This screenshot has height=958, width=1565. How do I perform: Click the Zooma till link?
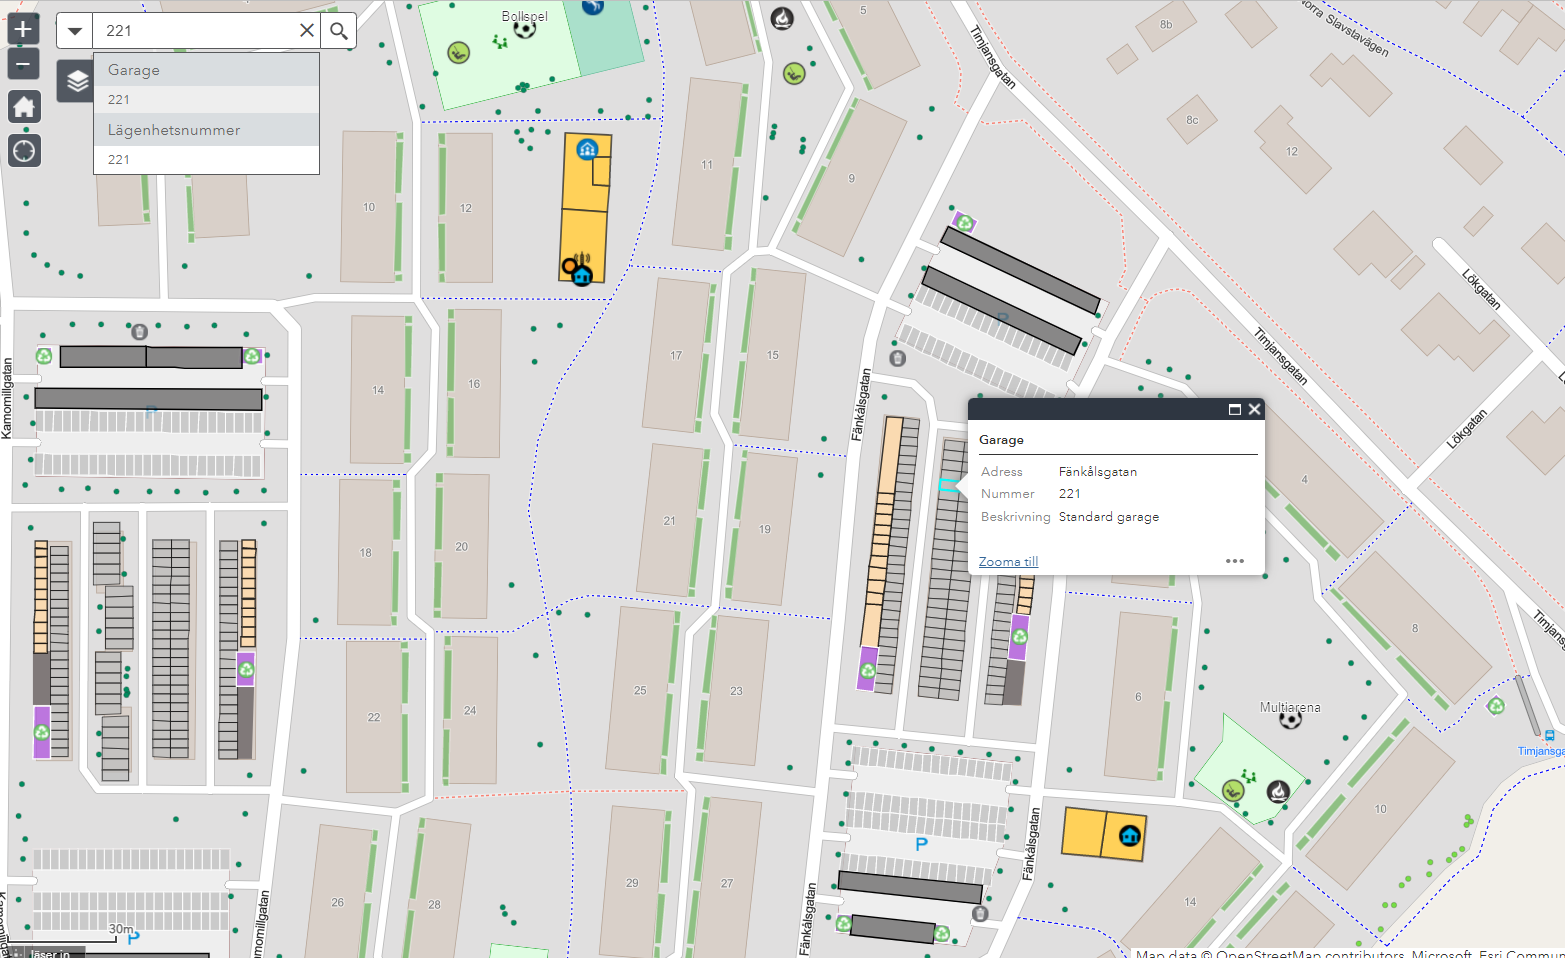(1008, 562)
